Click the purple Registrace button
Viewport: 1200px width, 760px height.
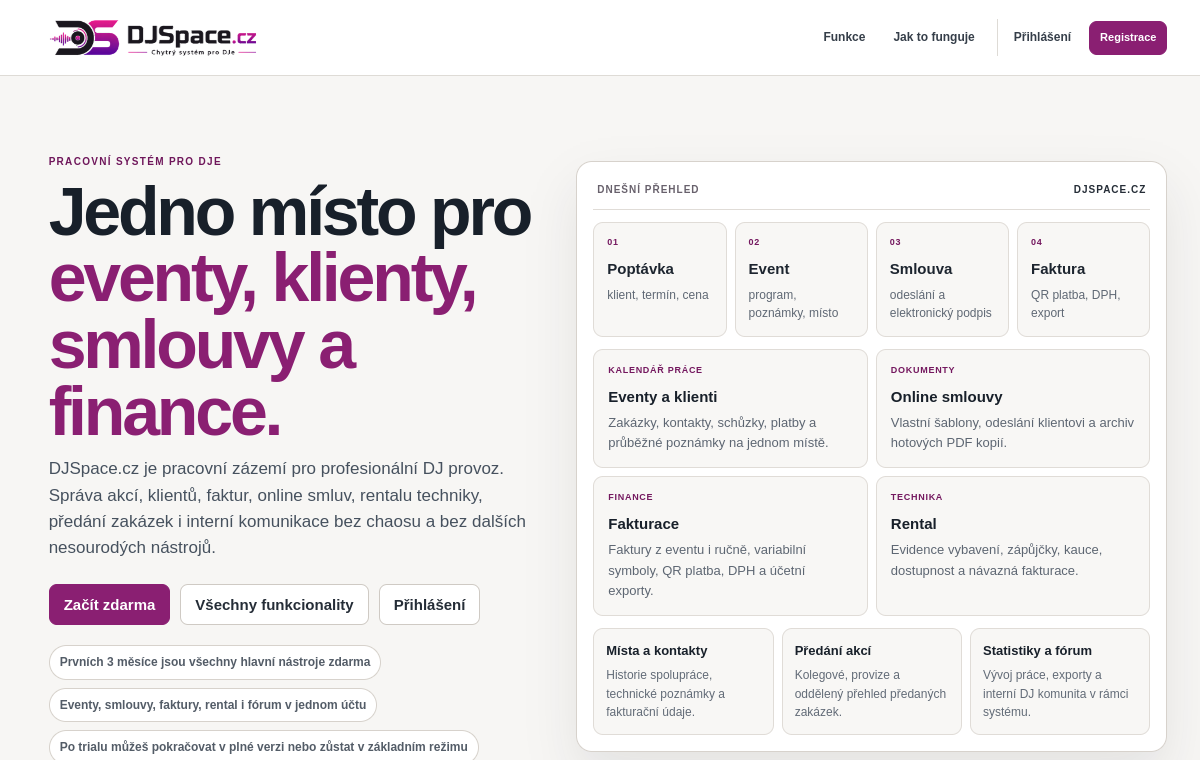click(x=1128, y=38)
